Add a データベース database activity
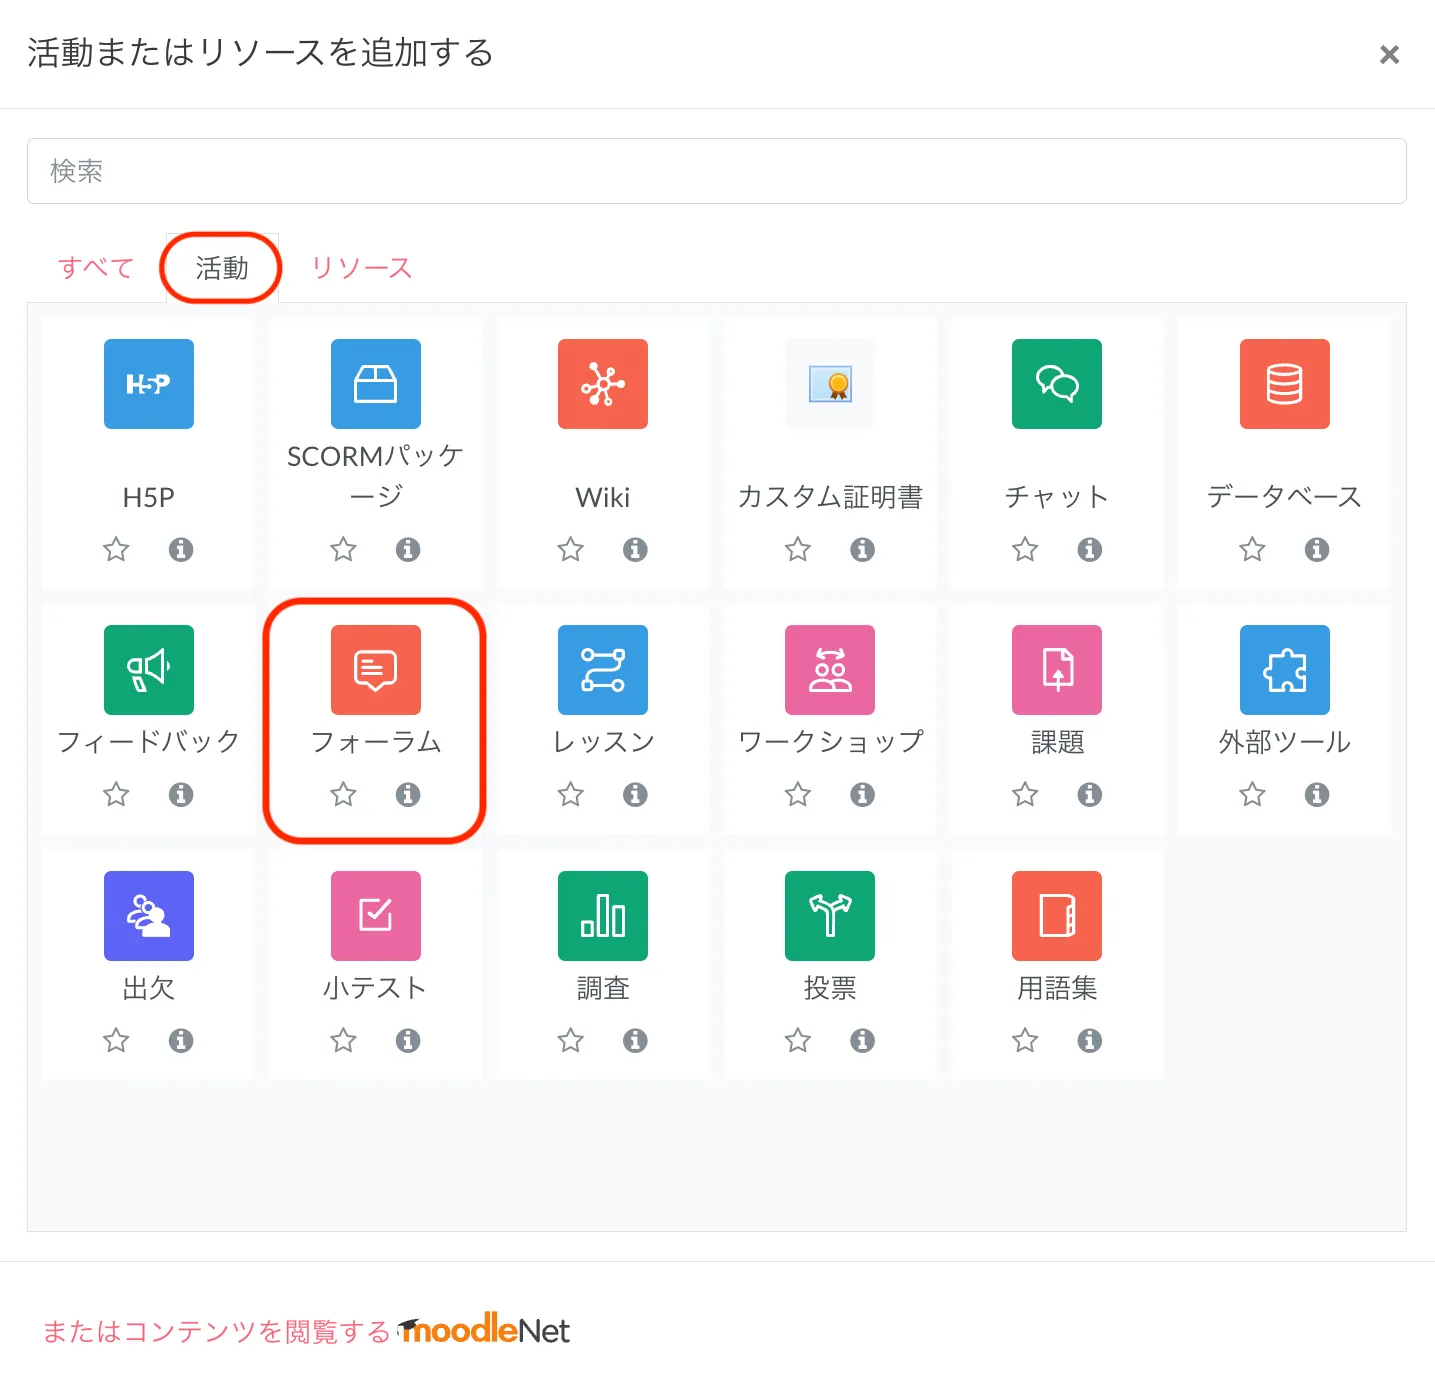 coord(1284,384)
